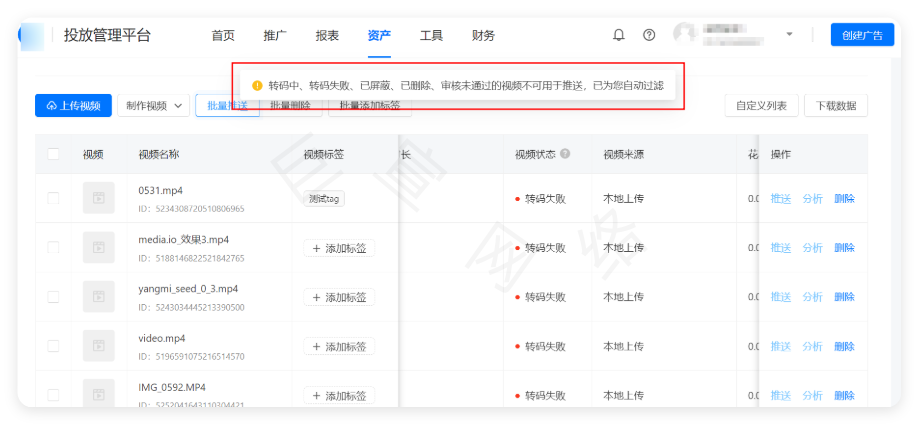This screenshot has height=424, width=918.
Task: Add a tag to IMG_0592.MP4
Action: click(x=339, y=395)
